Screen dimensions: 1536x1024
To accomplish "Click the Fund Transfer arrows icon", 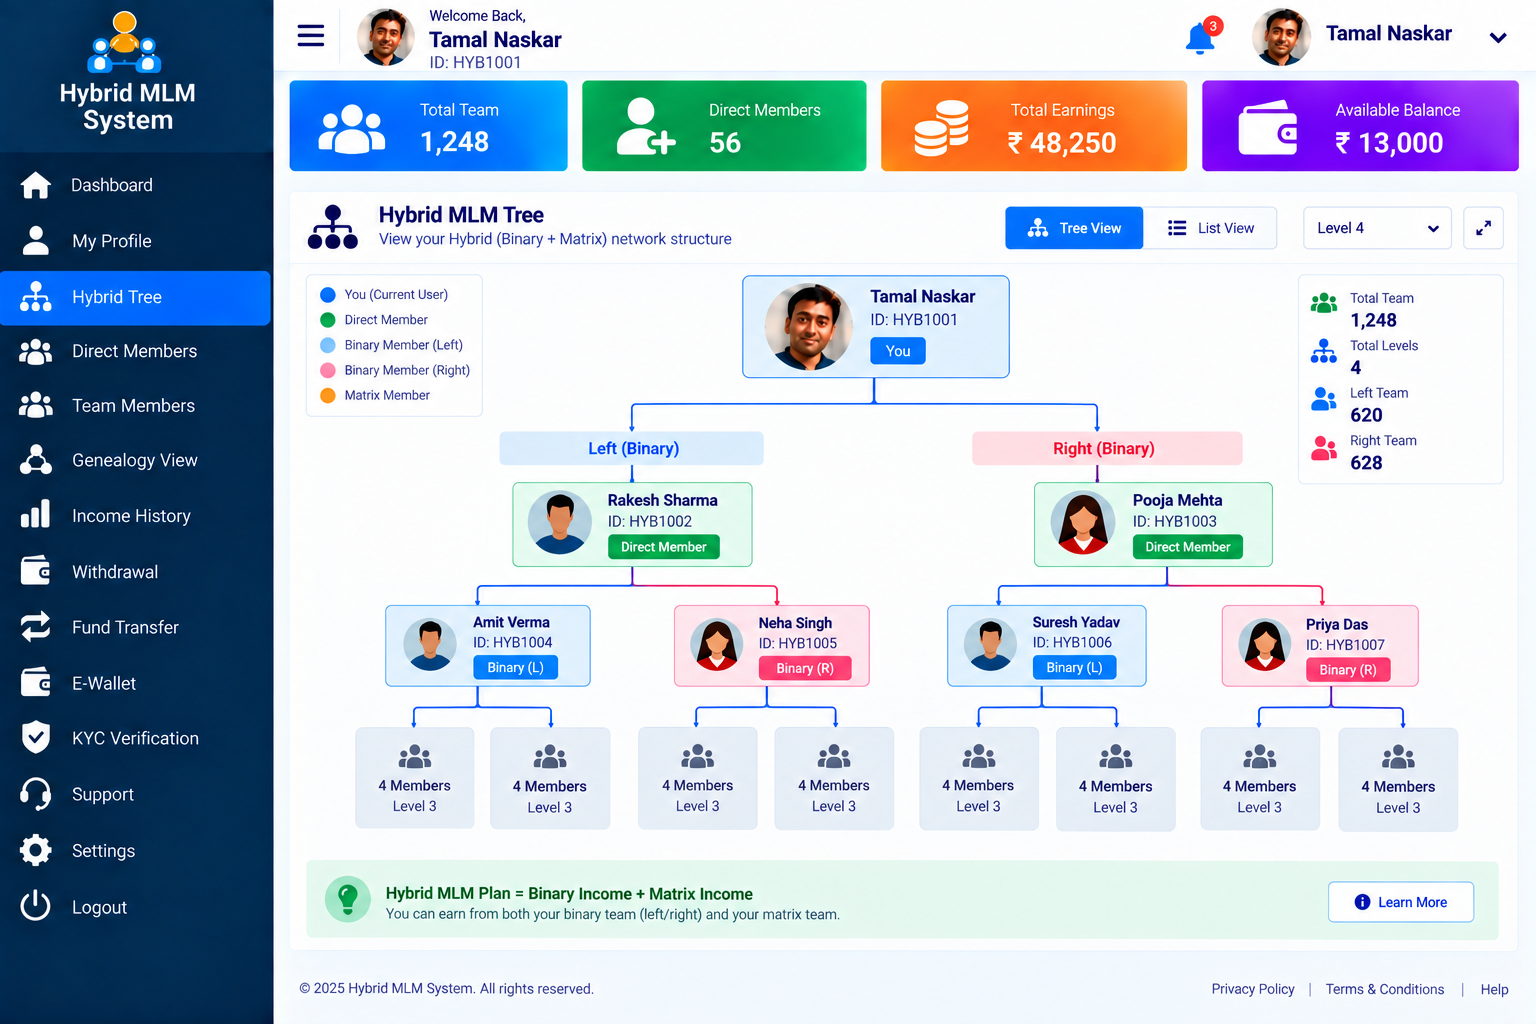I will 35,627.
